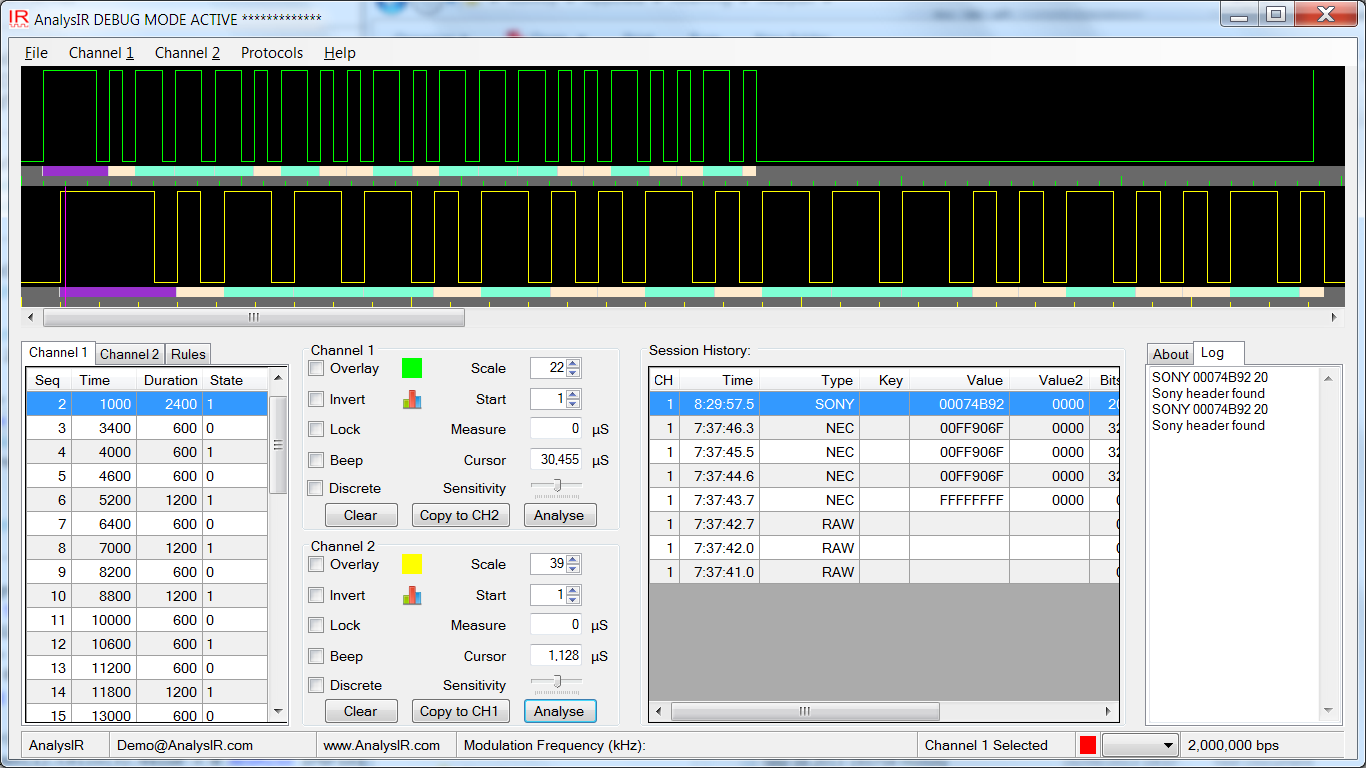Click Channel 2 Analyse button
Viewport: 1366px width, 768px height.
(559, 711)
